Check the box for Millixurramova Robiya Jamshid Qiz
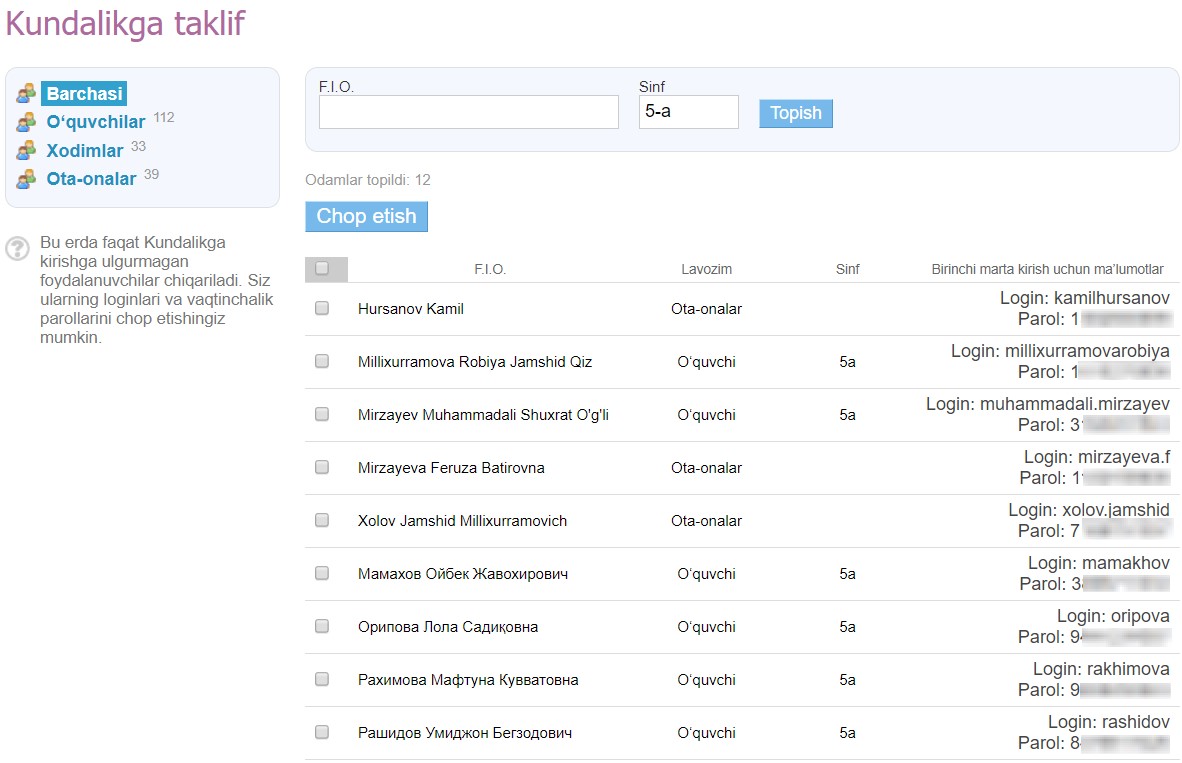Screen dimensions: 1182x763 click(x=322, y=361)
